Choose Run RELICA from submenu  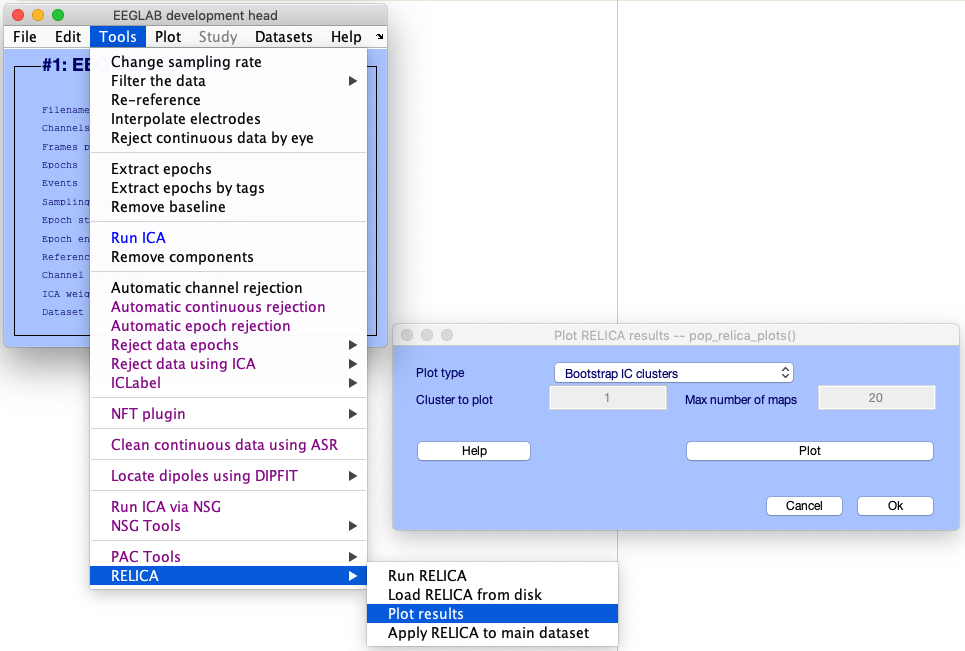click(427, 576)
